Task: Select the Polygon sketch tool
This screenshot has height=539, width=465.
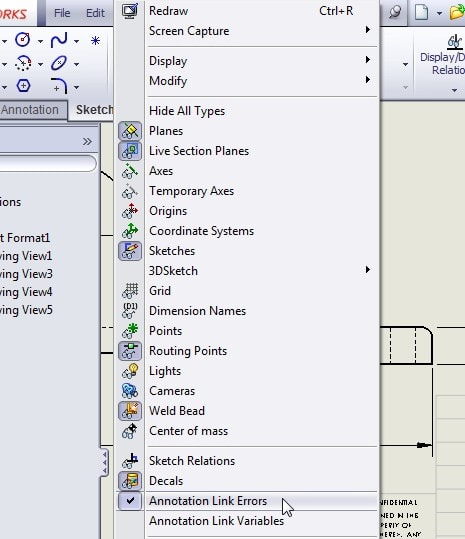Action: (x=23, y=85)
